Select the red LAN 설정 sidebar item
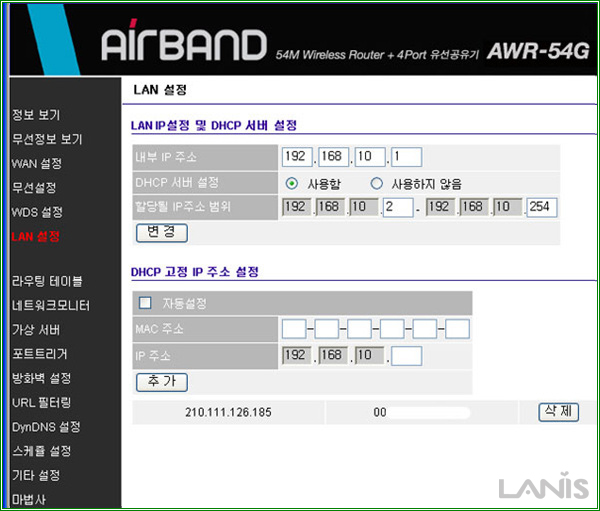Image resolution: width=600 pixels, height=511 pixels. tap(36, 236)
